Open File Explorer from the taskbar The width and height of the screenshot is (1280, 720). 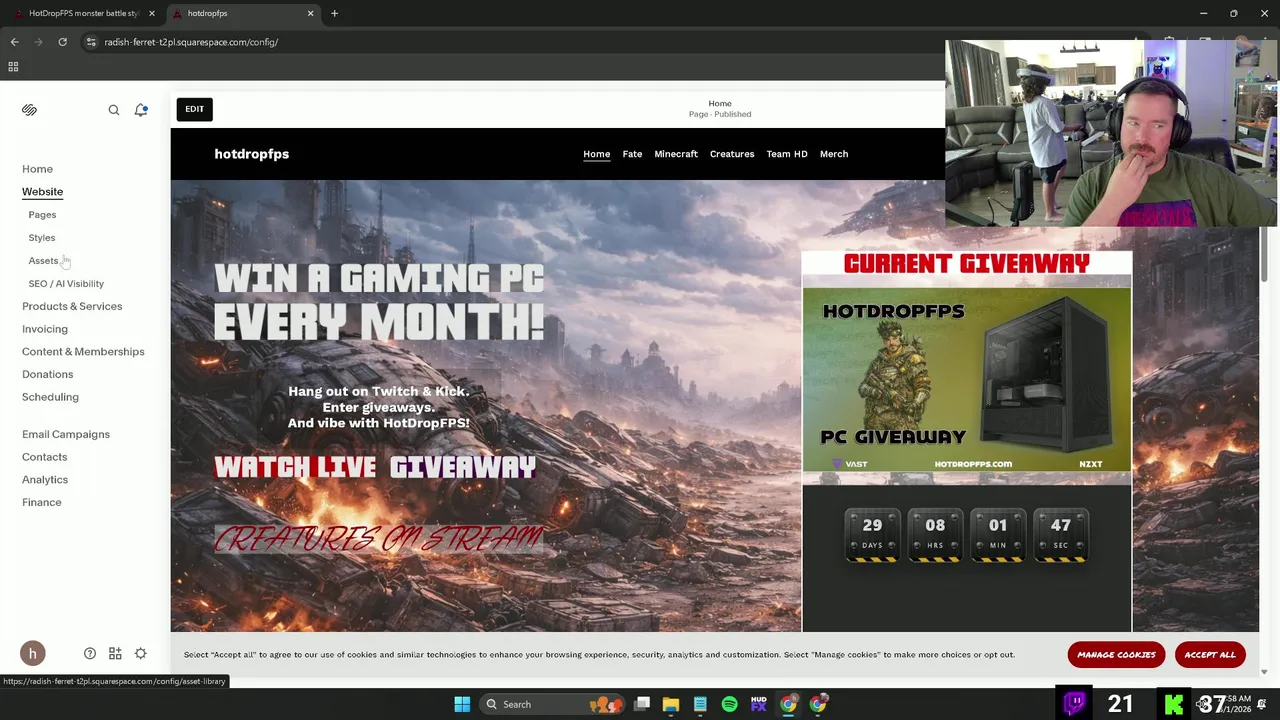tap(671, 704)
